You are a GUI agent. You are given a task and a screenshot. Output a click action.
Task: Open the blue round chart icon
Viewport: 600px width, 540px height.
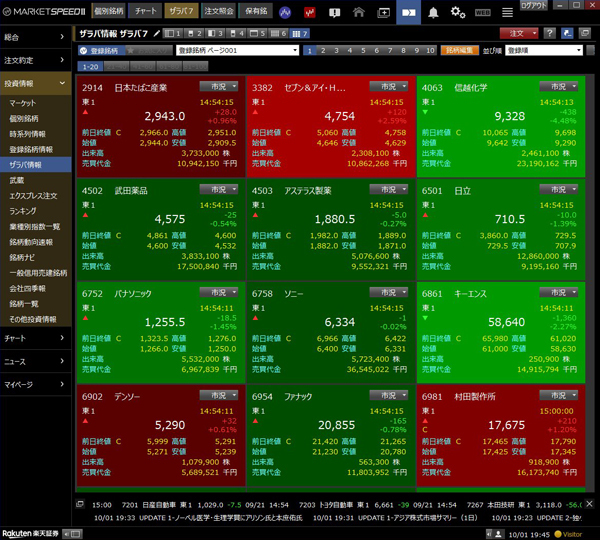click(x=285, y=12)
